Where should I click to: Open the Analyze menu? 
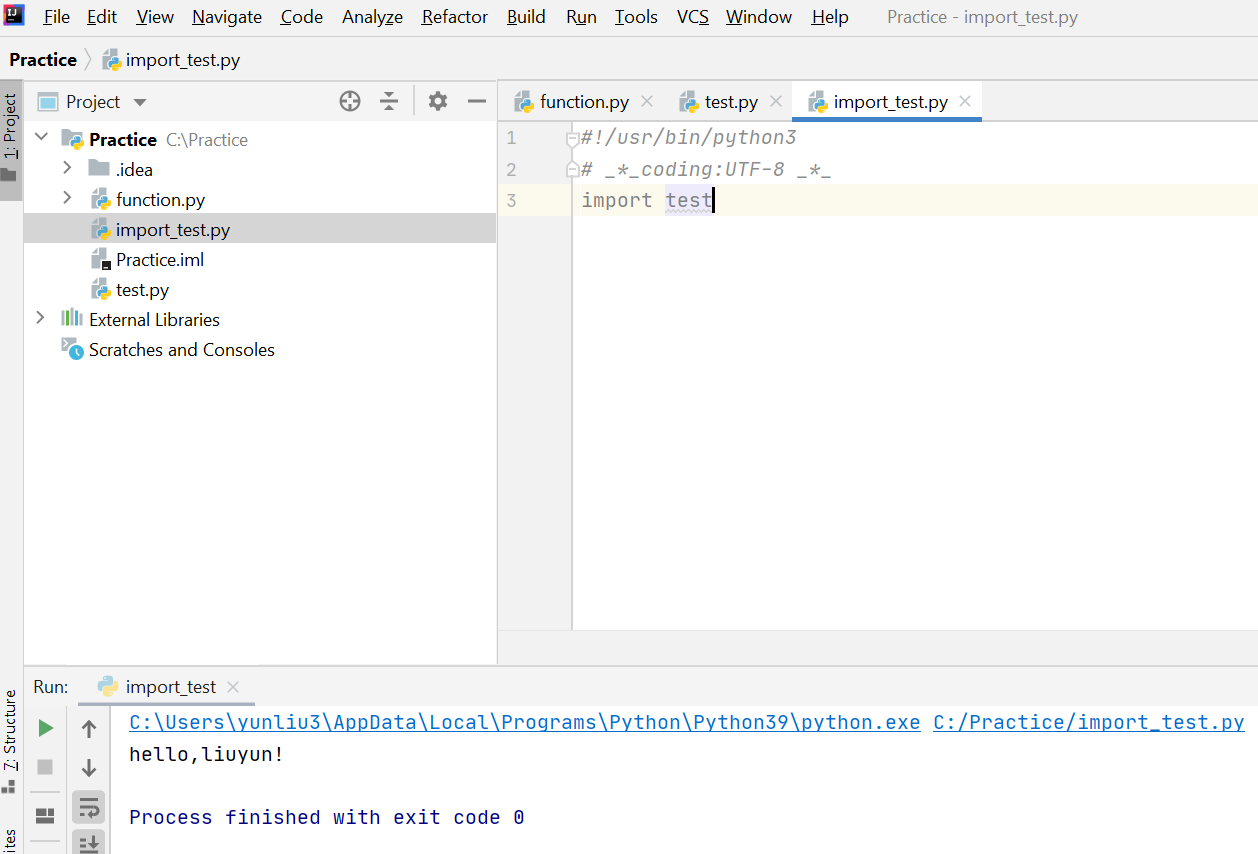pos(372,17)
